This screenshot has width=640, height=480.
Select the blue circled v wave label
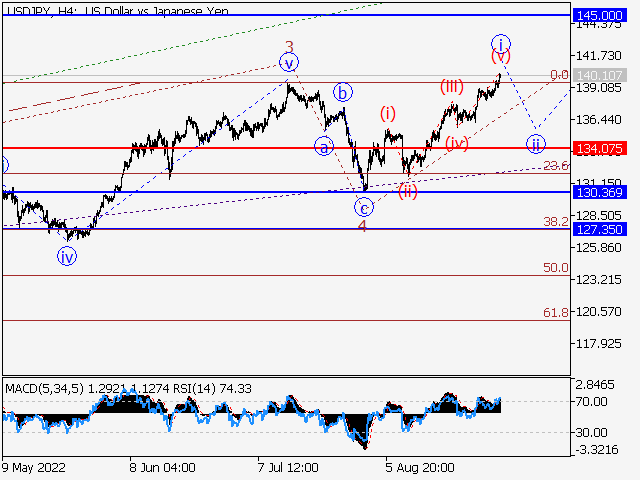click(289, 63)
